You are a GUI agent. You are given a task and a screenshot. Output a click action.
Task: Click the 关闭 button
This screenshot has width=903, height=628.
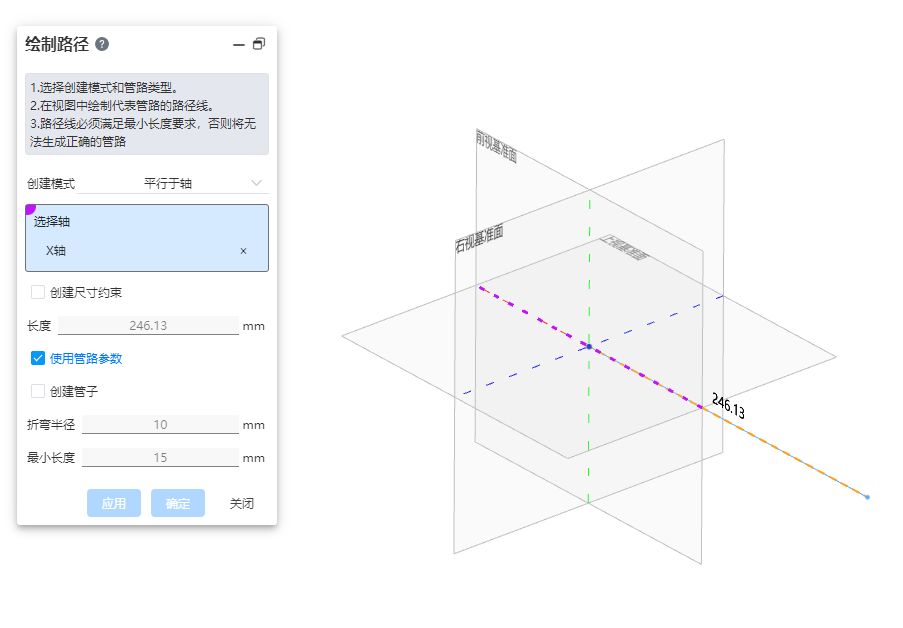point(241,503)
